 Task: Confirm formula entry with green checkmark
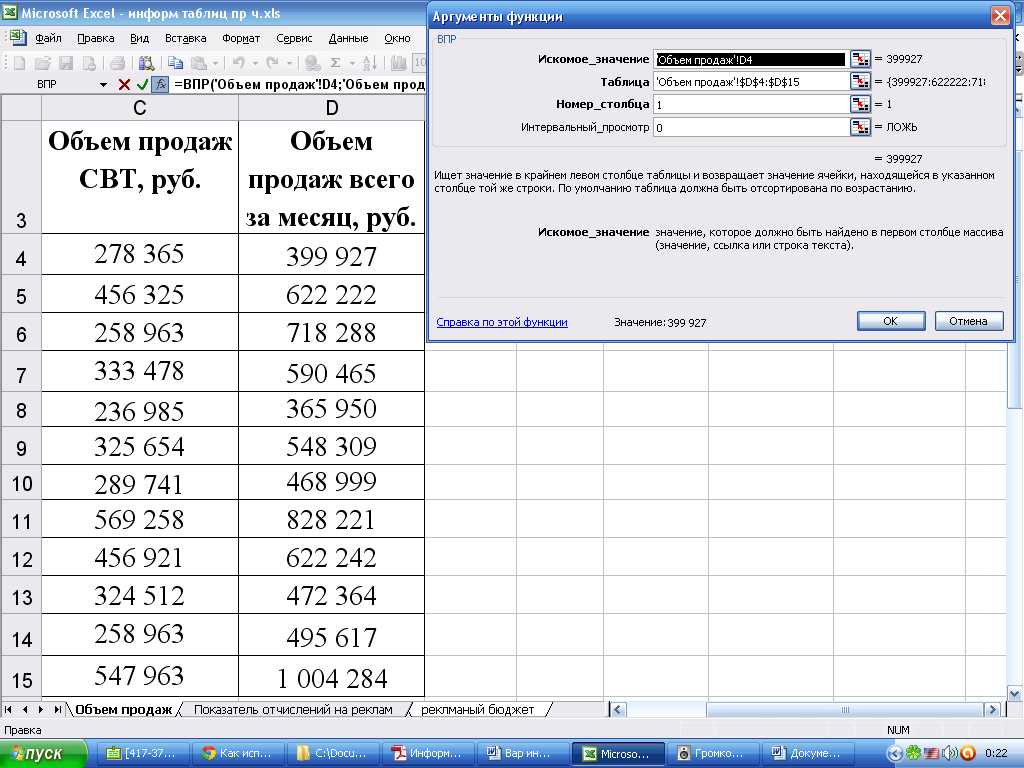coord(142,84)
